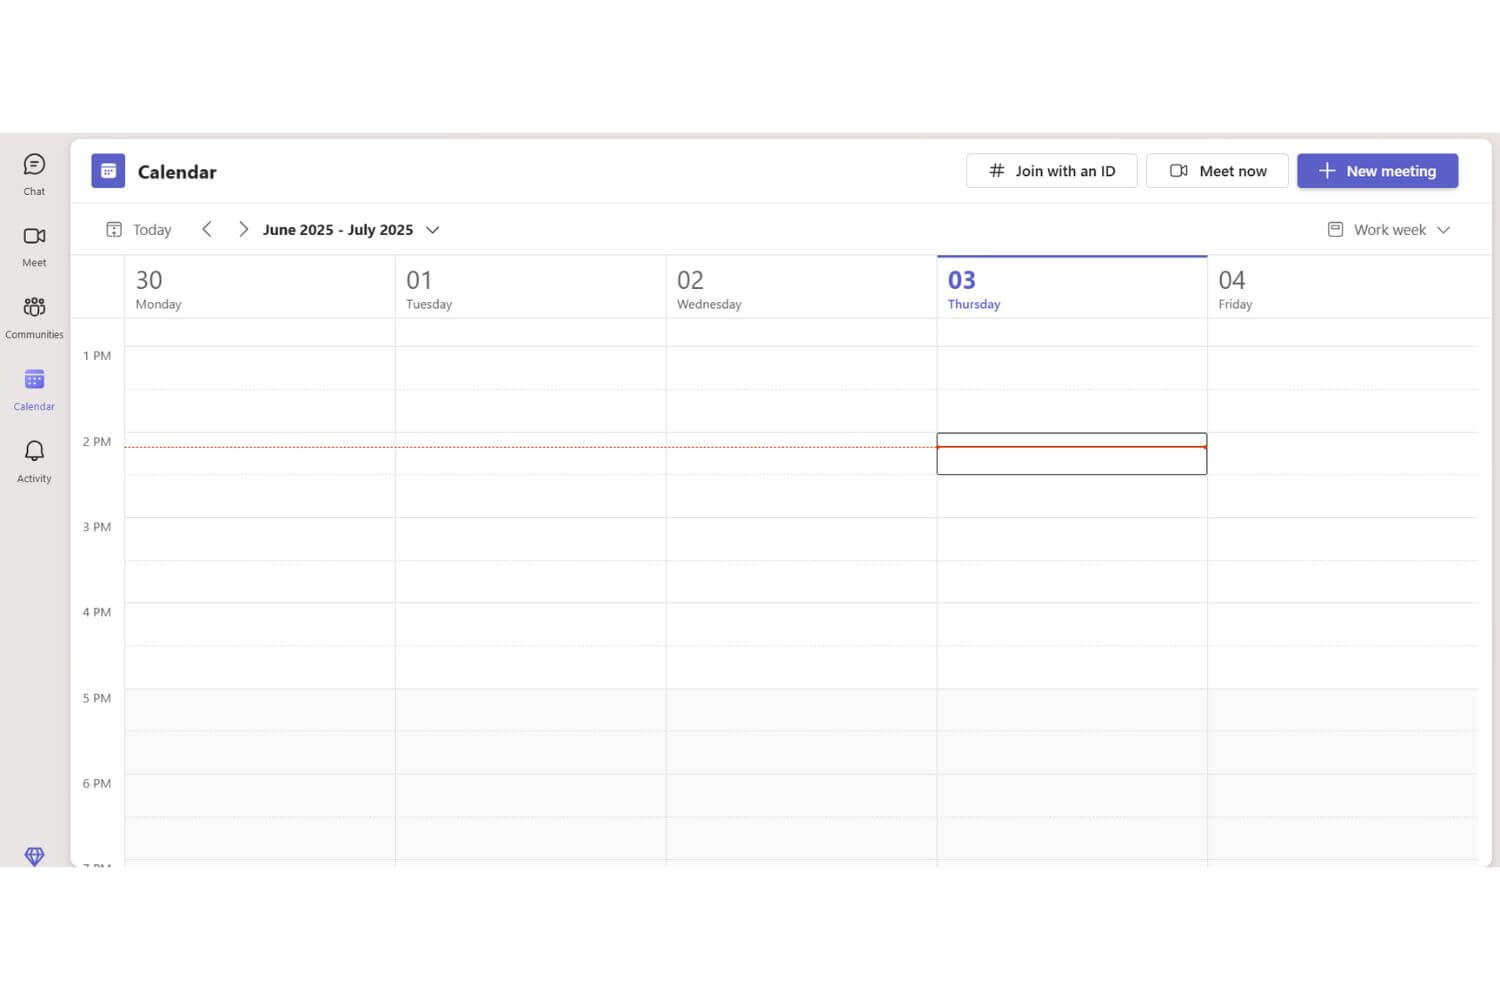Click the premium diamond icon at sidebar bottom
This screenshot has height=1000, width=1500.
(x=34, y=856)
